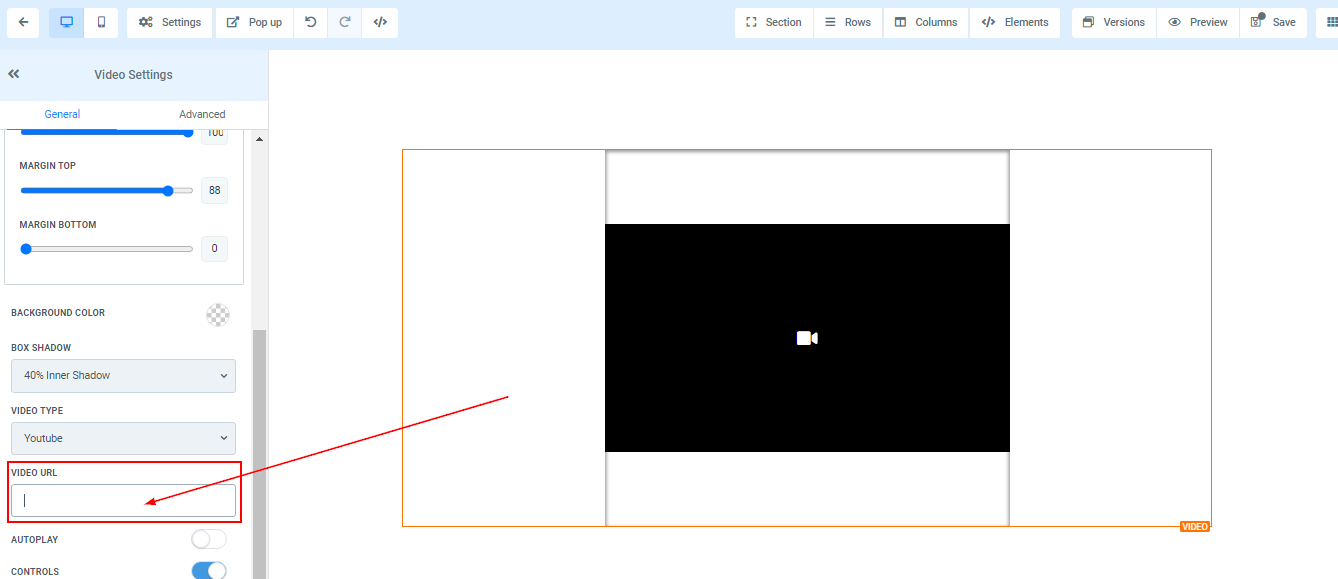Click the redo icon
The width and height of the screenshot is (1338, 579).
[x=345, y=22]
